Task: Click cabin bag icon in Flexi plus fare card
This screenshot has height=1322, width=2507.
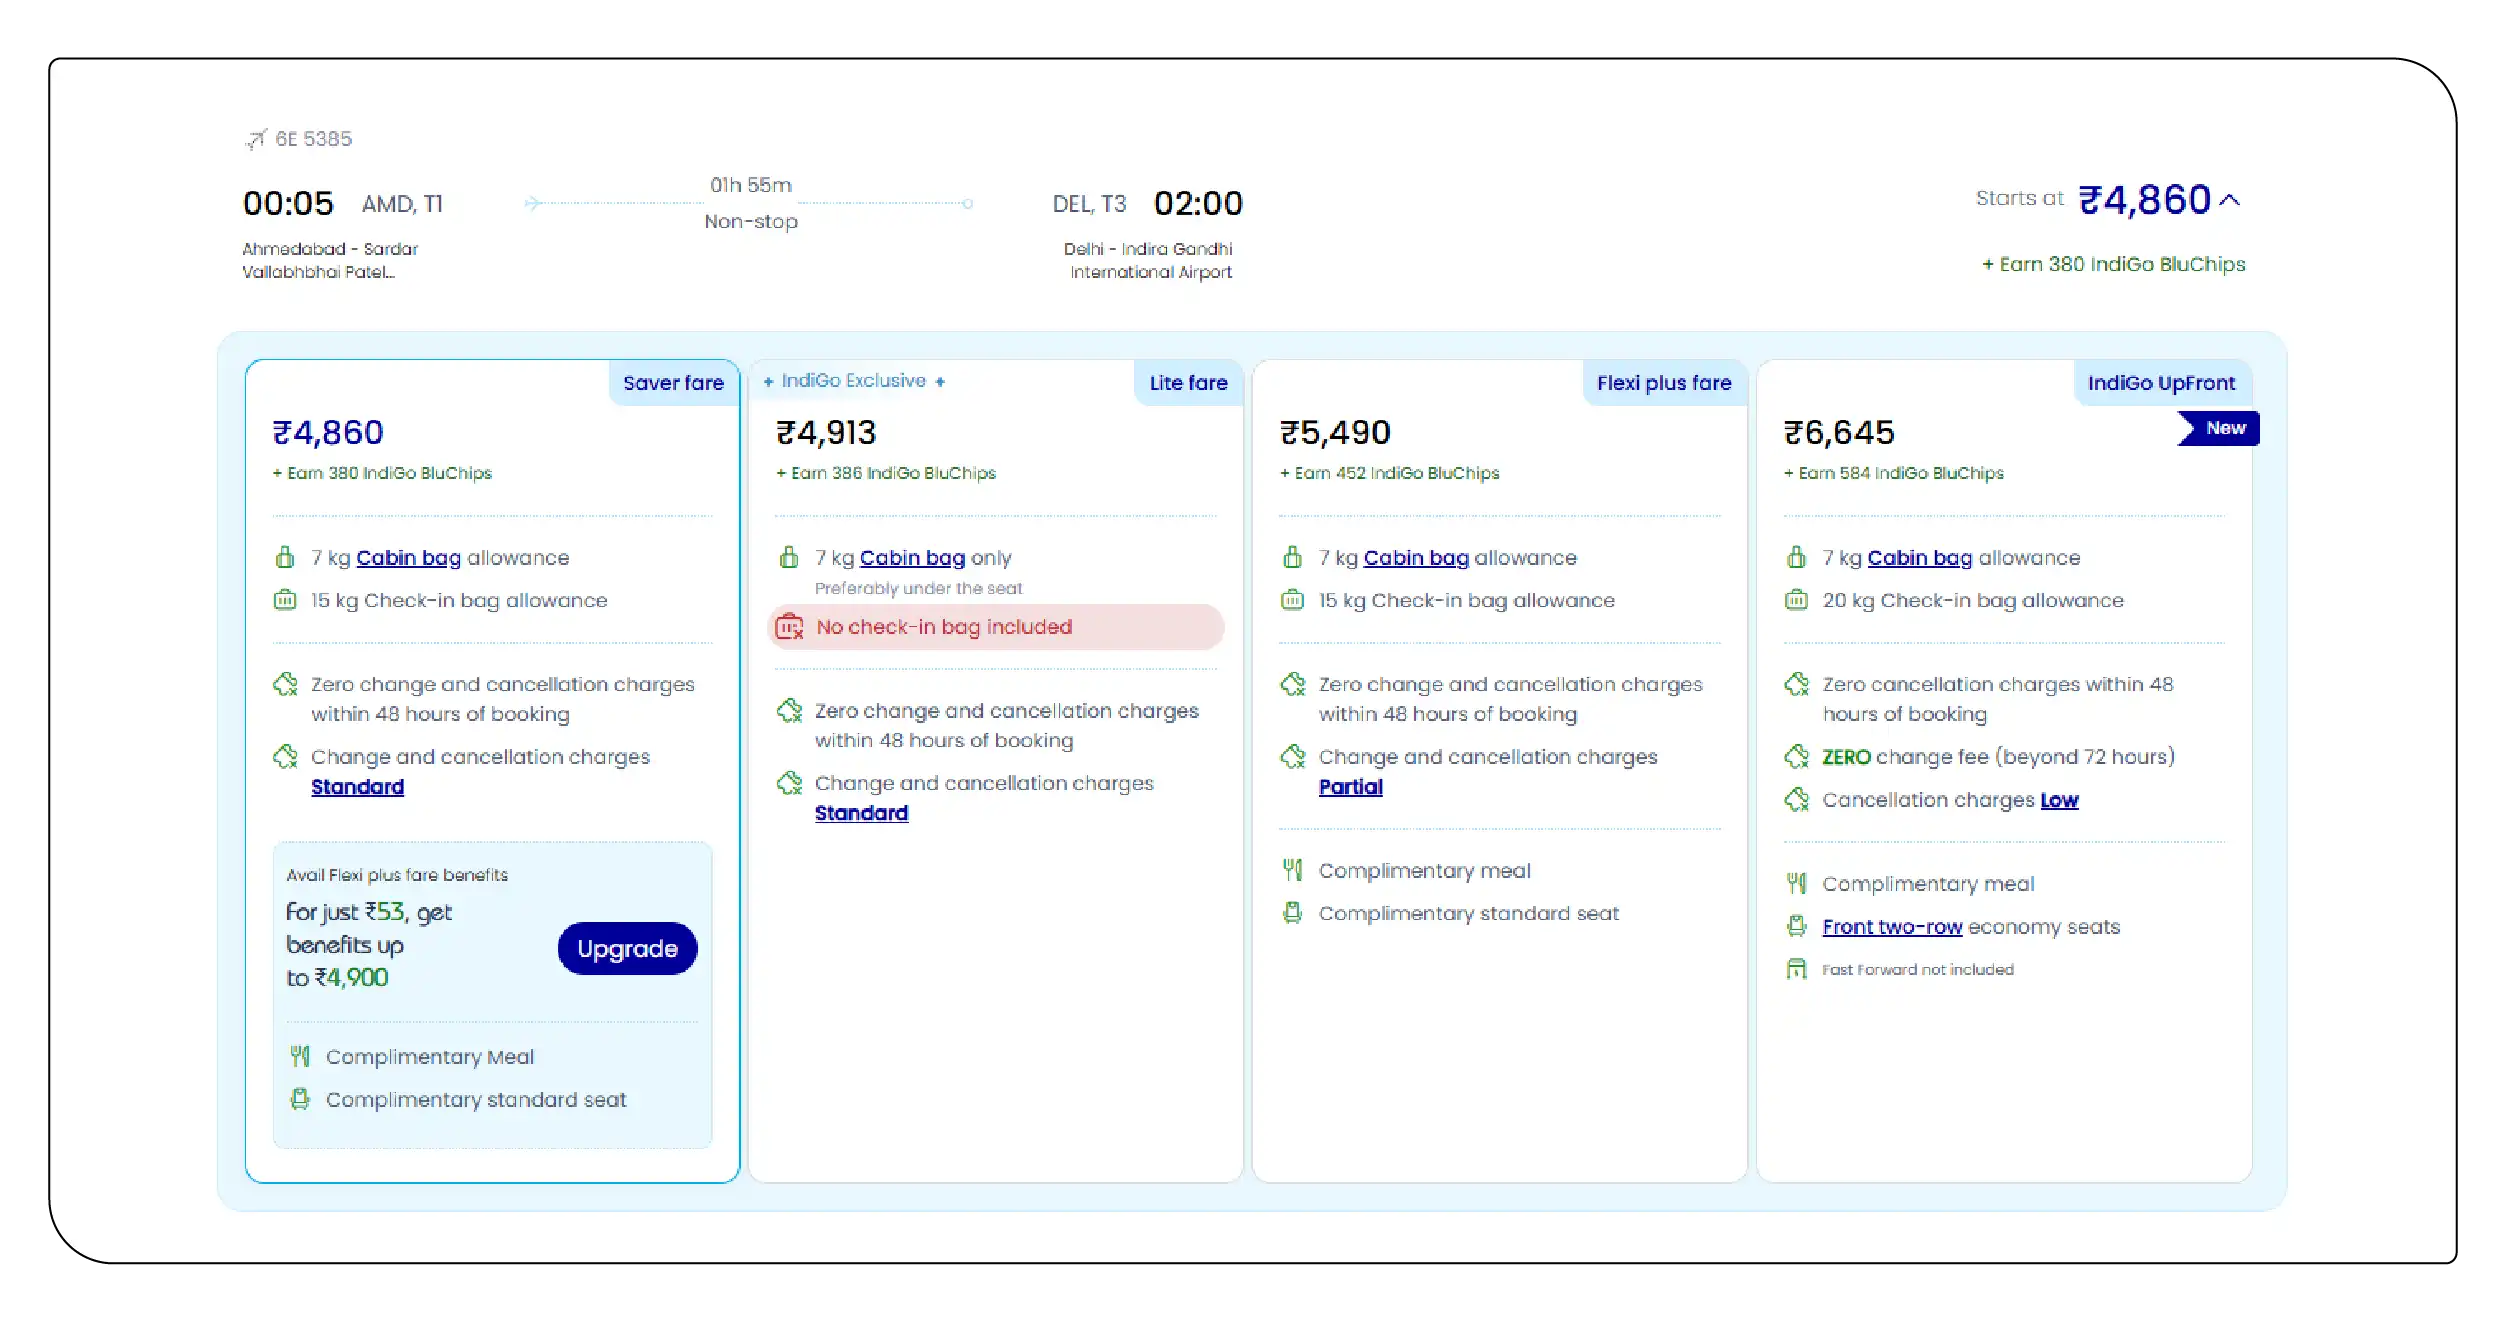Action: click(x=1293, y=557)
